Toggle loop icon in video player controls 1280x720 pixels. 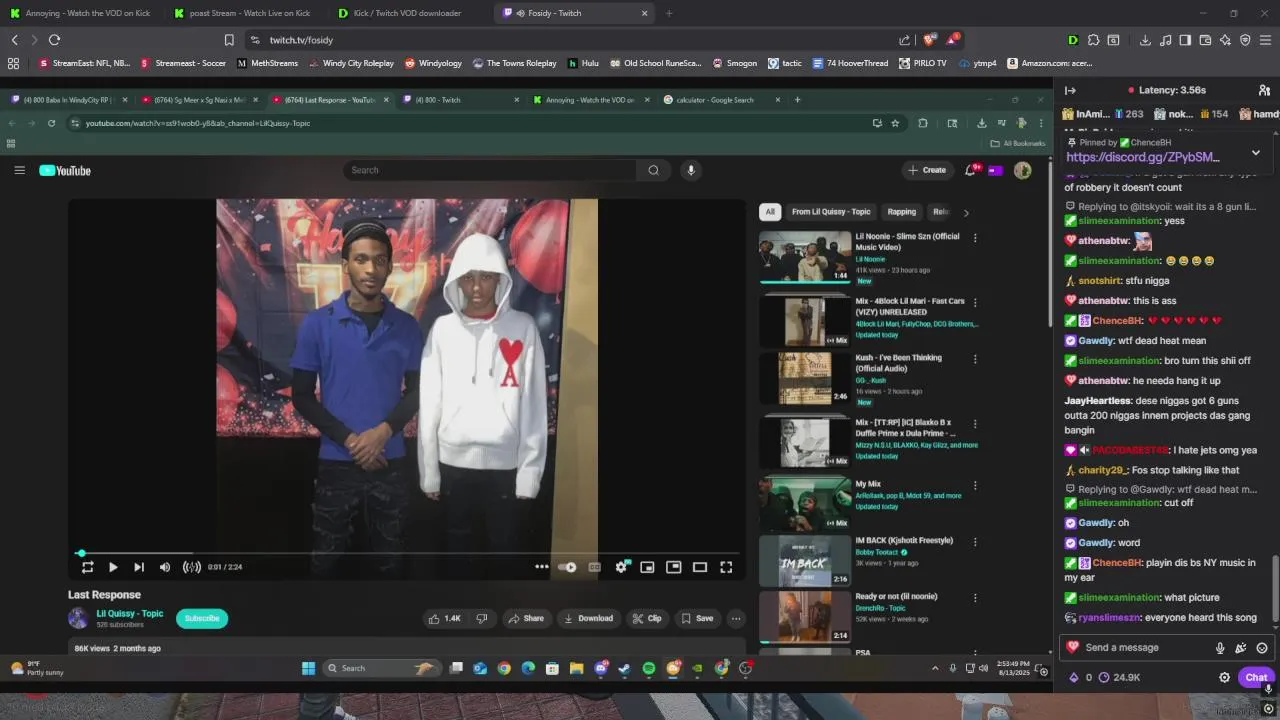pyautogui.click(x=87, y=567)
